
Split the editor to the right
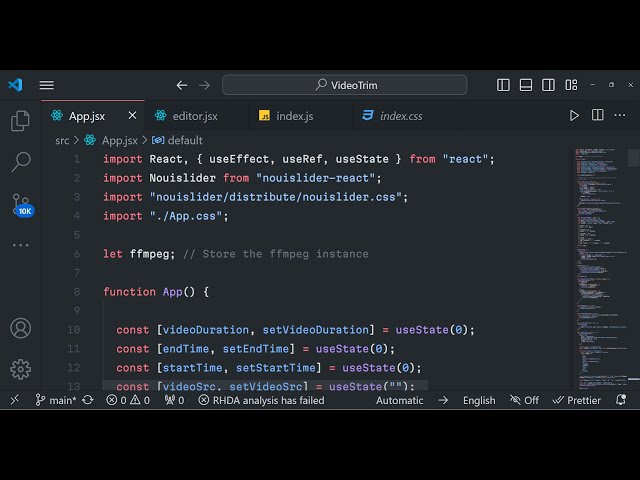tap(597, 116)
